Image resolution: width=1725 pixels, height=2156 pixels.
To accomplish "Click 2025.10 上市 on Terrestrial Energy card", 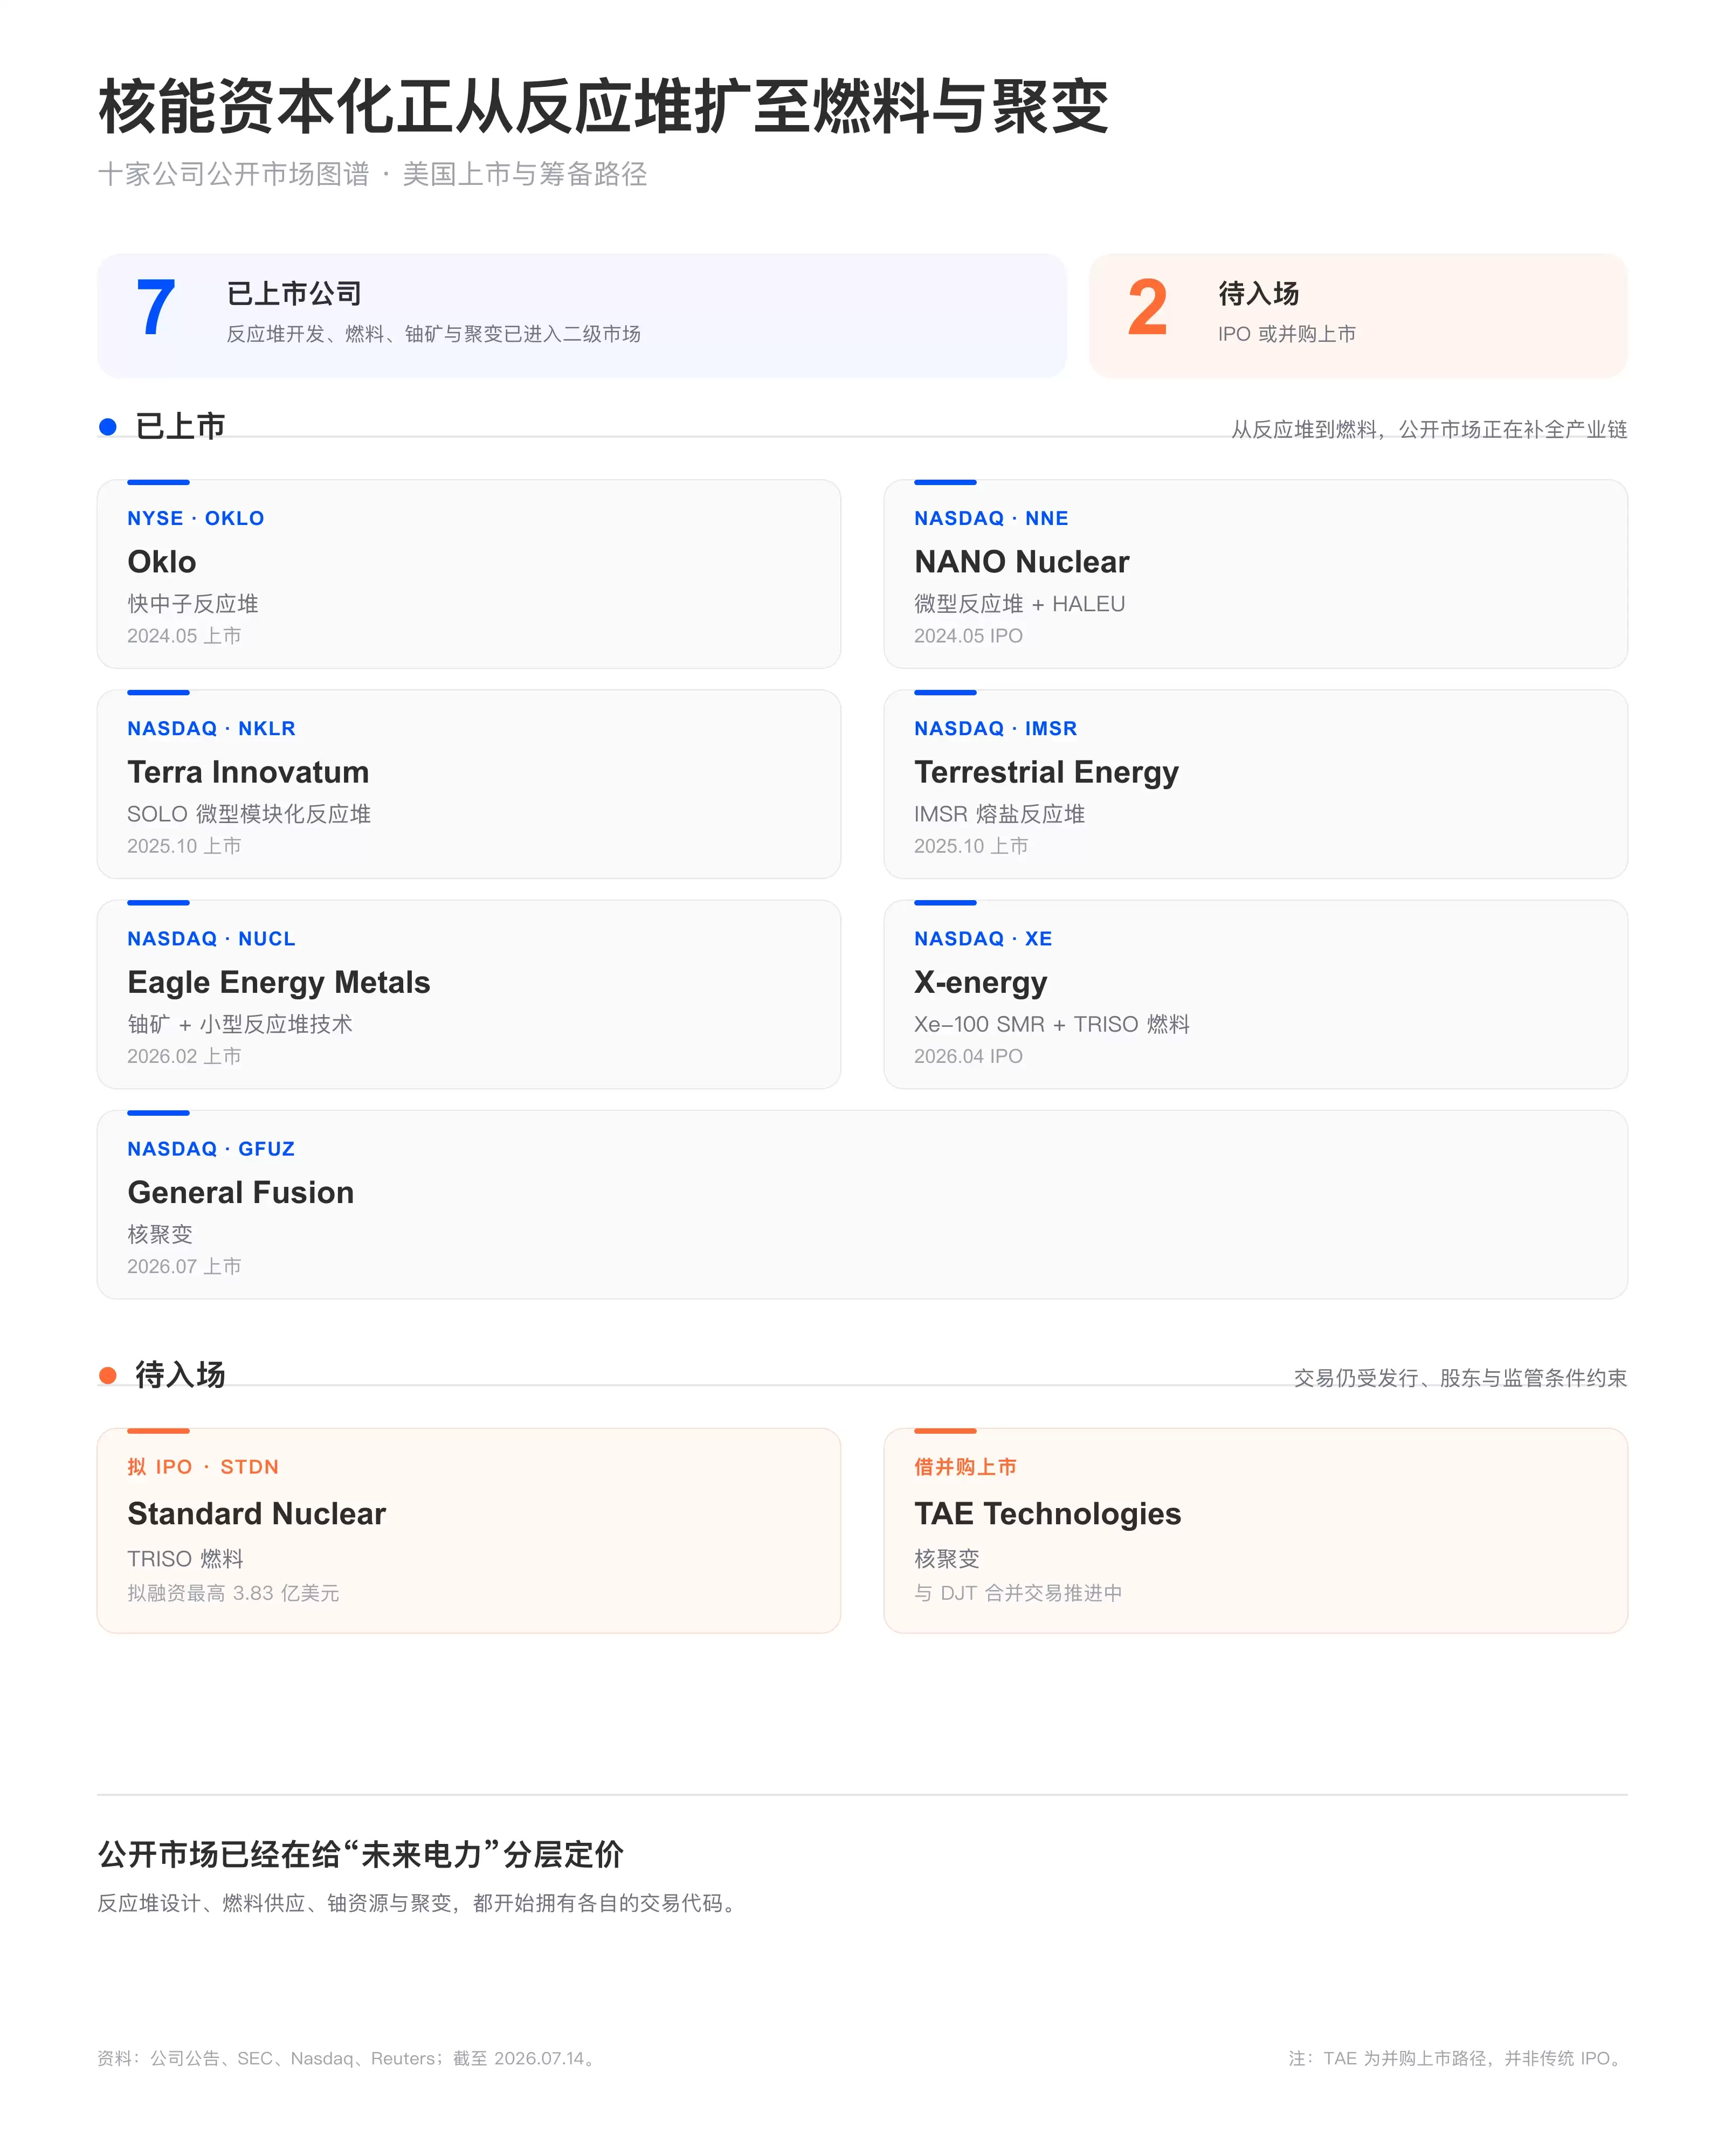I will (x=971, y=846).
